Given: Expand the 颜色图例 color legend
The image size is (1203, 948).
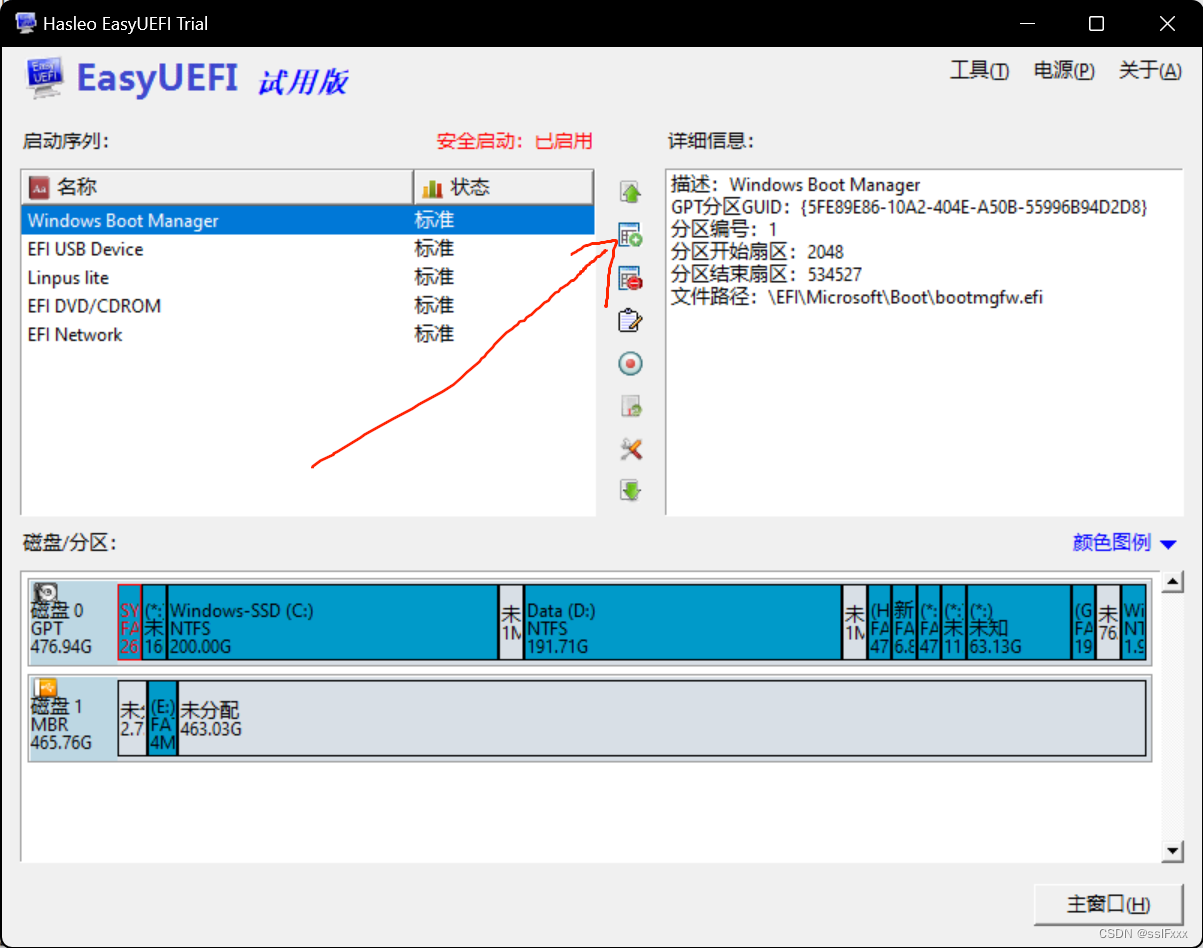Looking at the screenshot, I should pyautogui.click(x=1124, y=543).
